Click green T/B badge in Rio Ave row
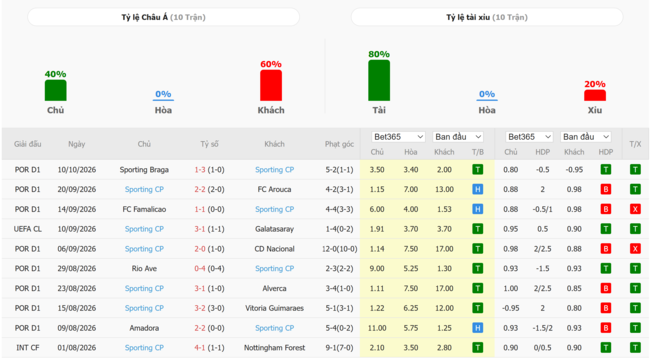Screen dimensions: 650x364 click(x=478, y=269)
